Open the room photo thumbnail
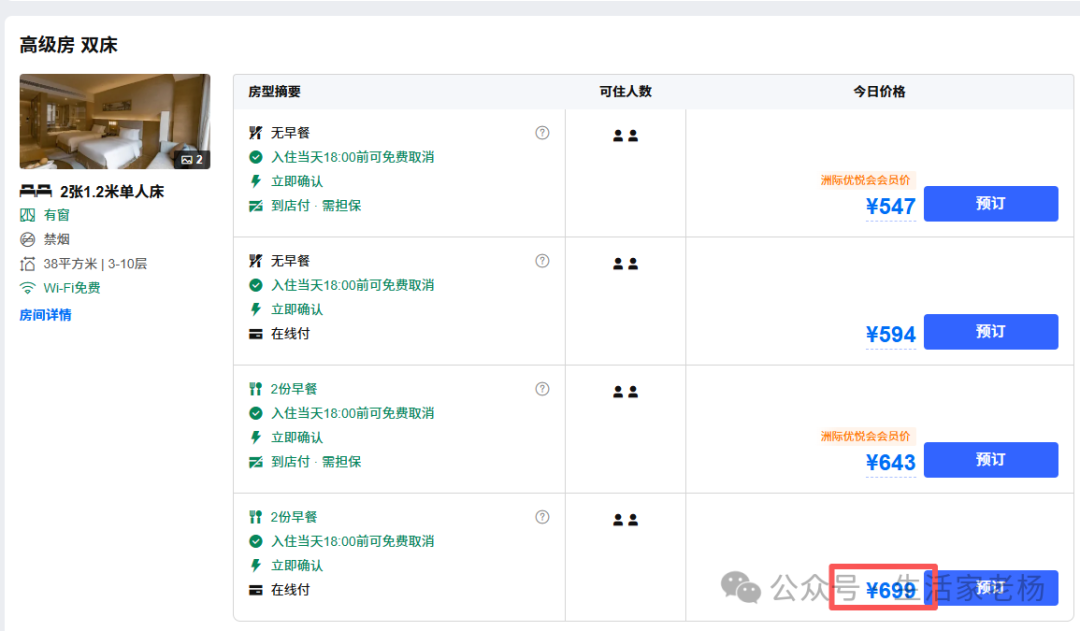Image resolution: width=1080 pixels, height=631 pixels. pos(115,121)
